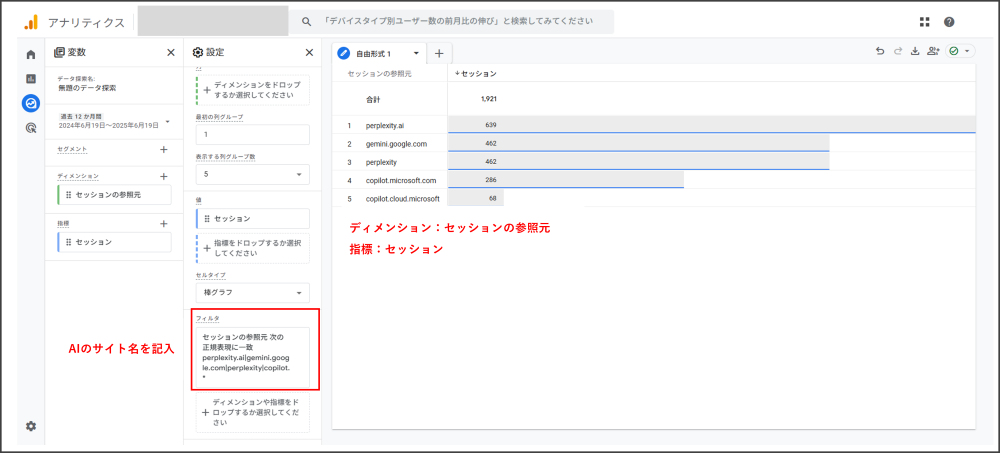Go to Home in left navigation
Image resolution: width=1000 pixels, height=453 pixels.
coord(31,54)
